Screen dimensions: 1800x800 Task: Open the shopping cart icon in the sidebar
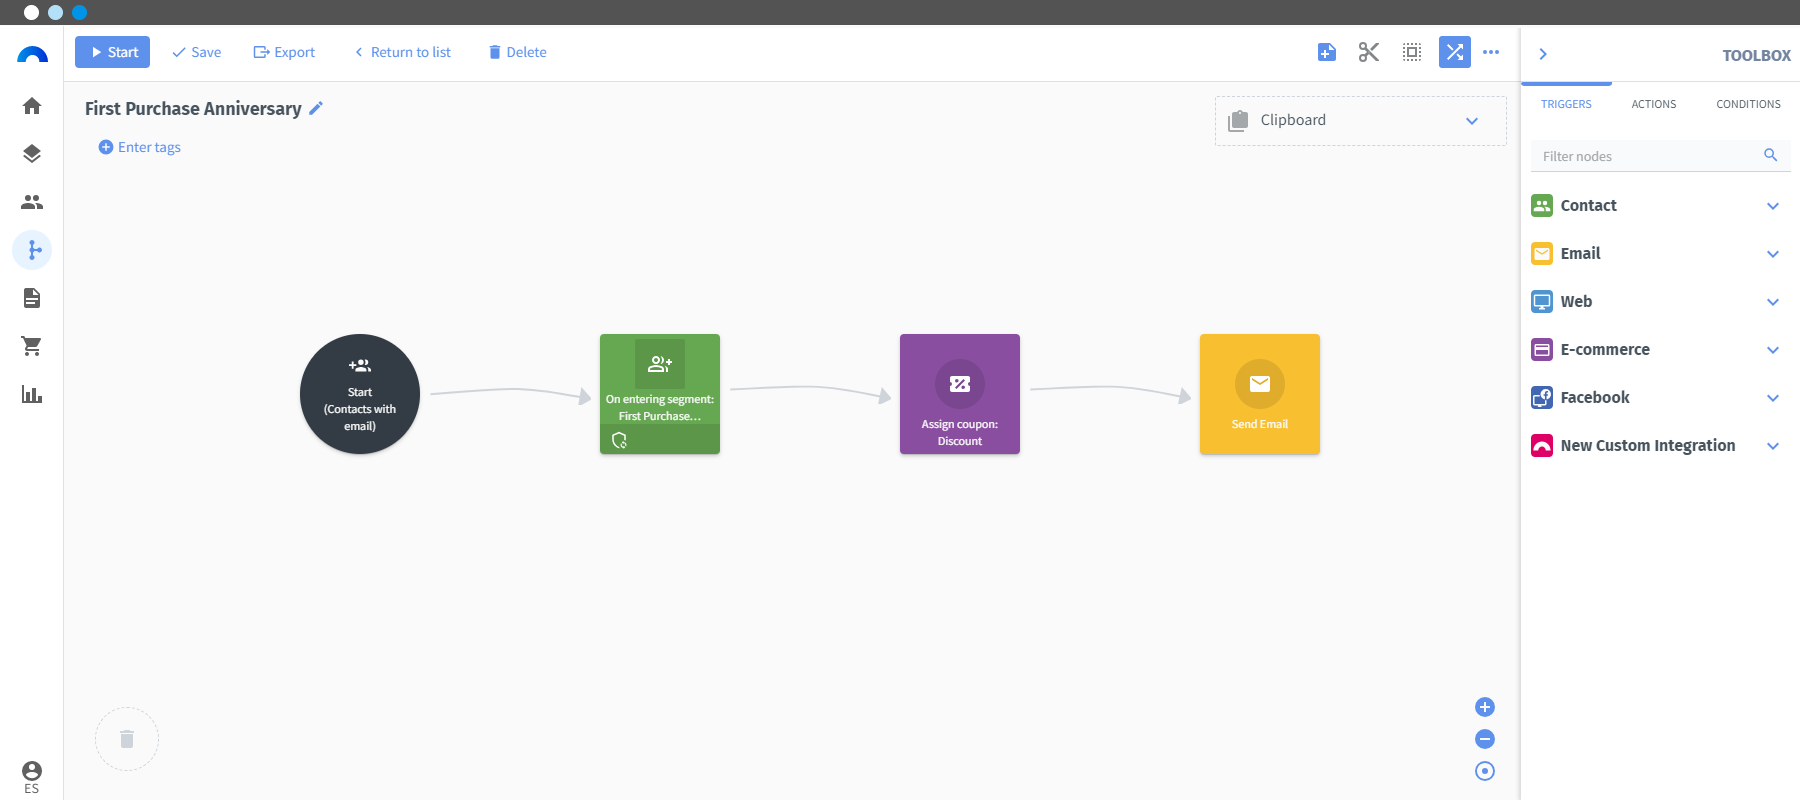(32, 346)
